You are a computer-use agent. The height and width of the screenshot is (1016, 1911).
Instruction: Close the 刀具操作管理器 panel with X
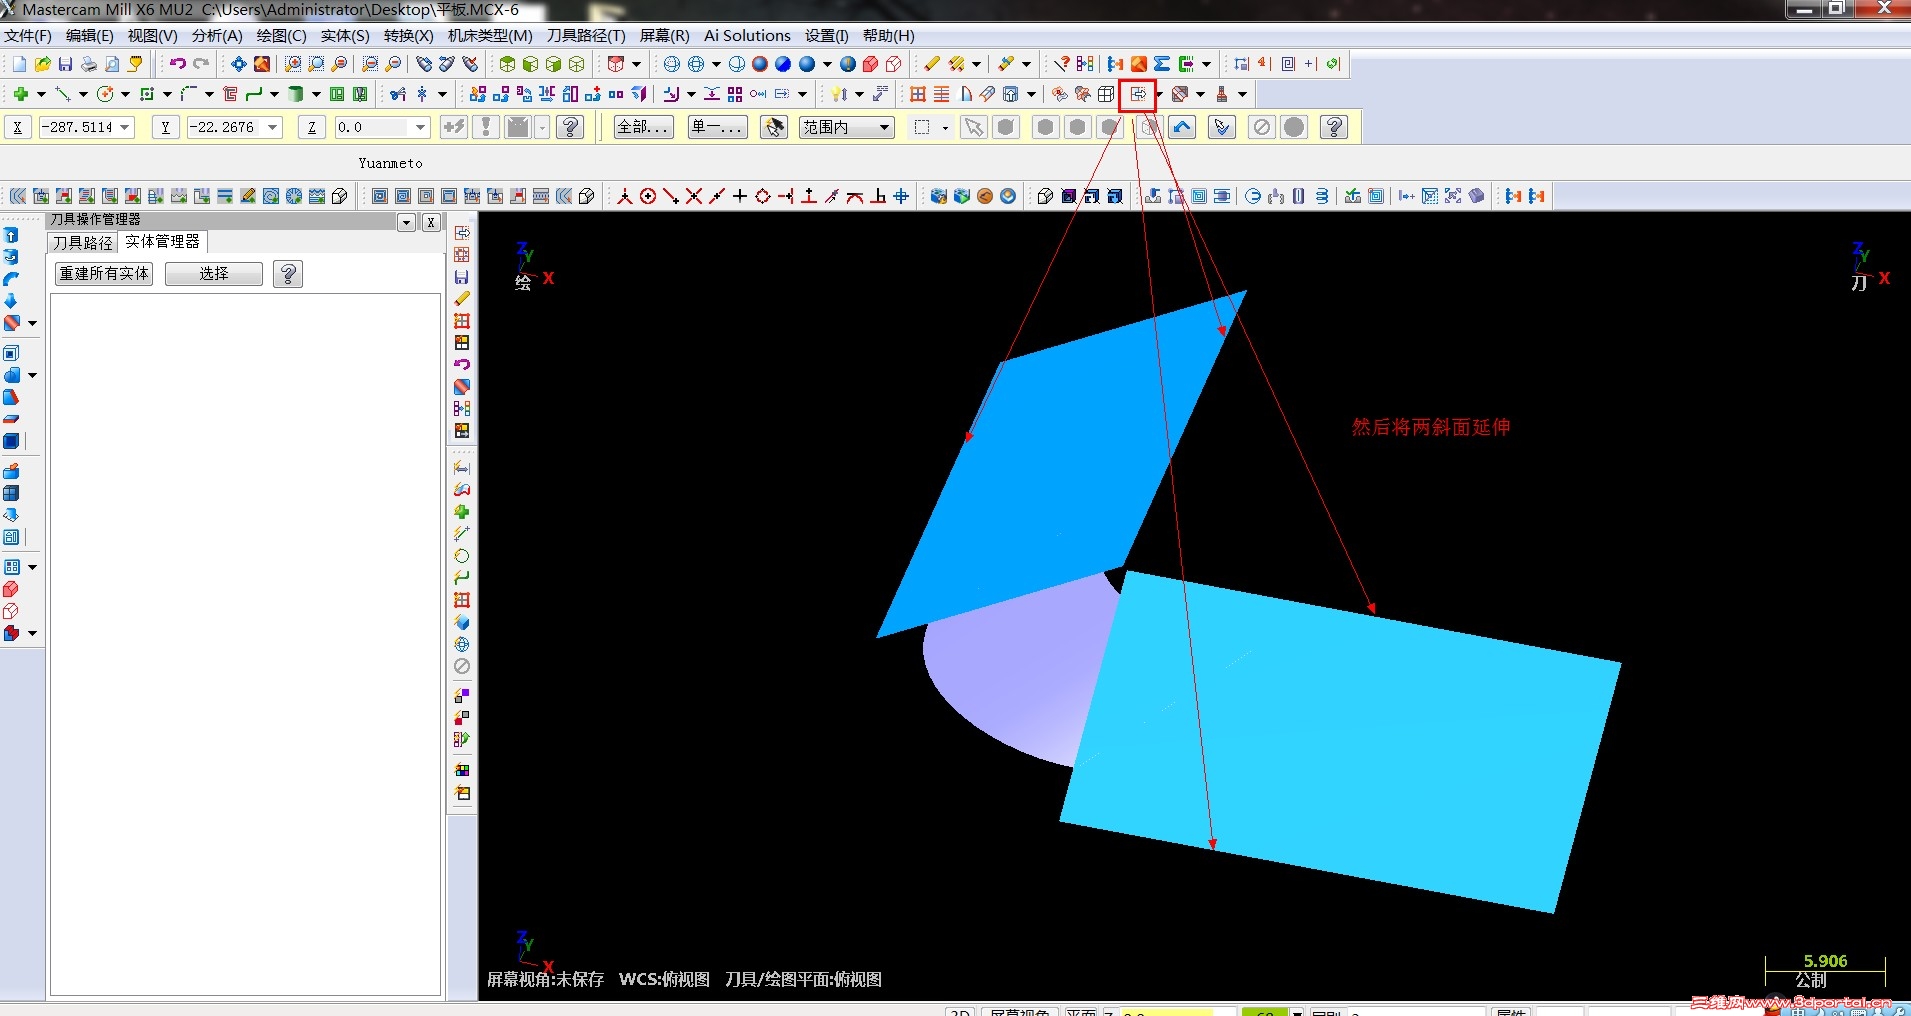pos(431,222)
